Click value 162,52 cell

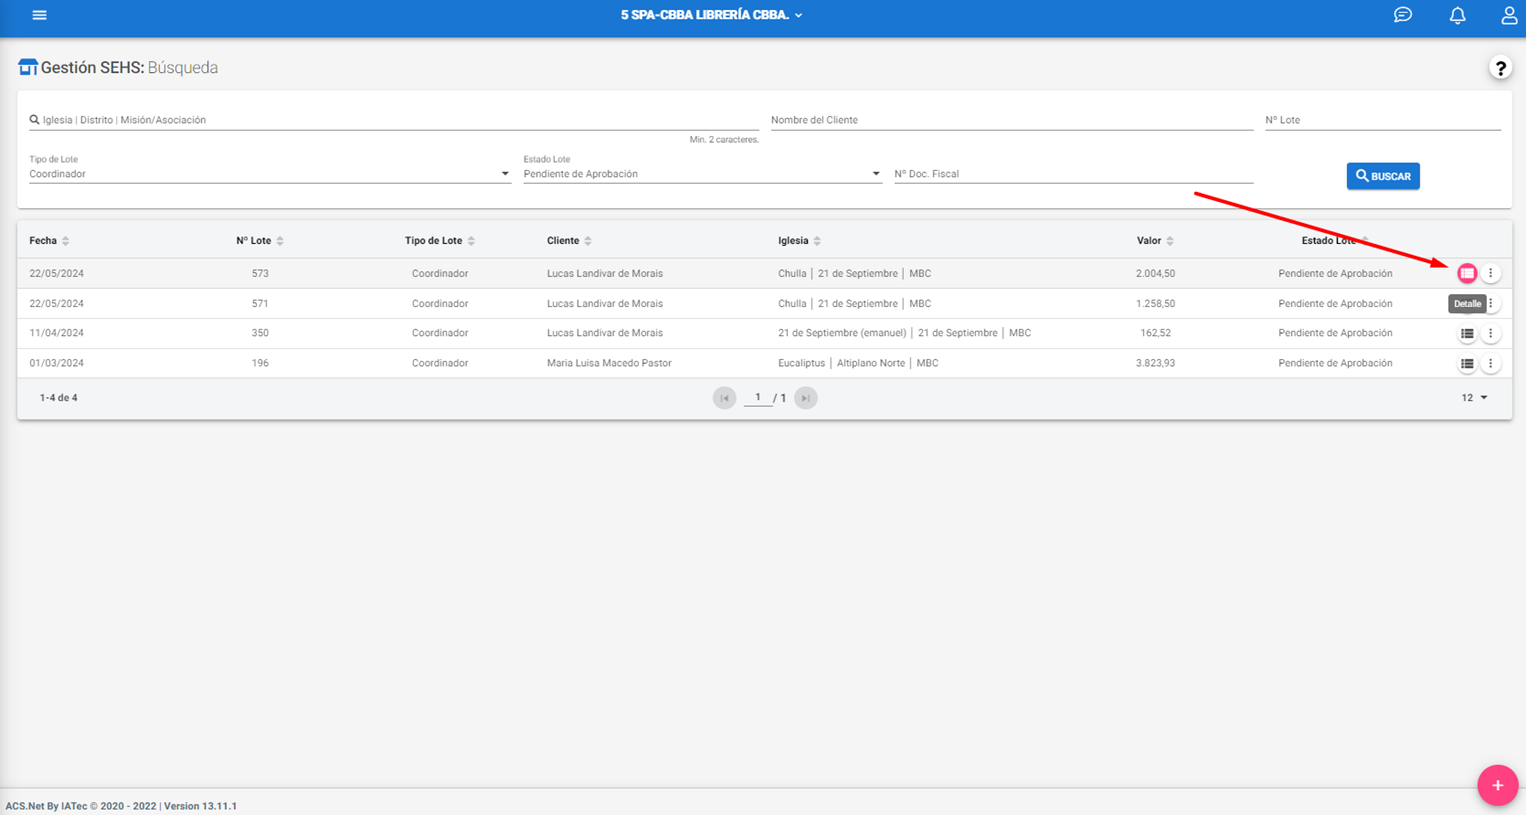tap(1155, 333)
